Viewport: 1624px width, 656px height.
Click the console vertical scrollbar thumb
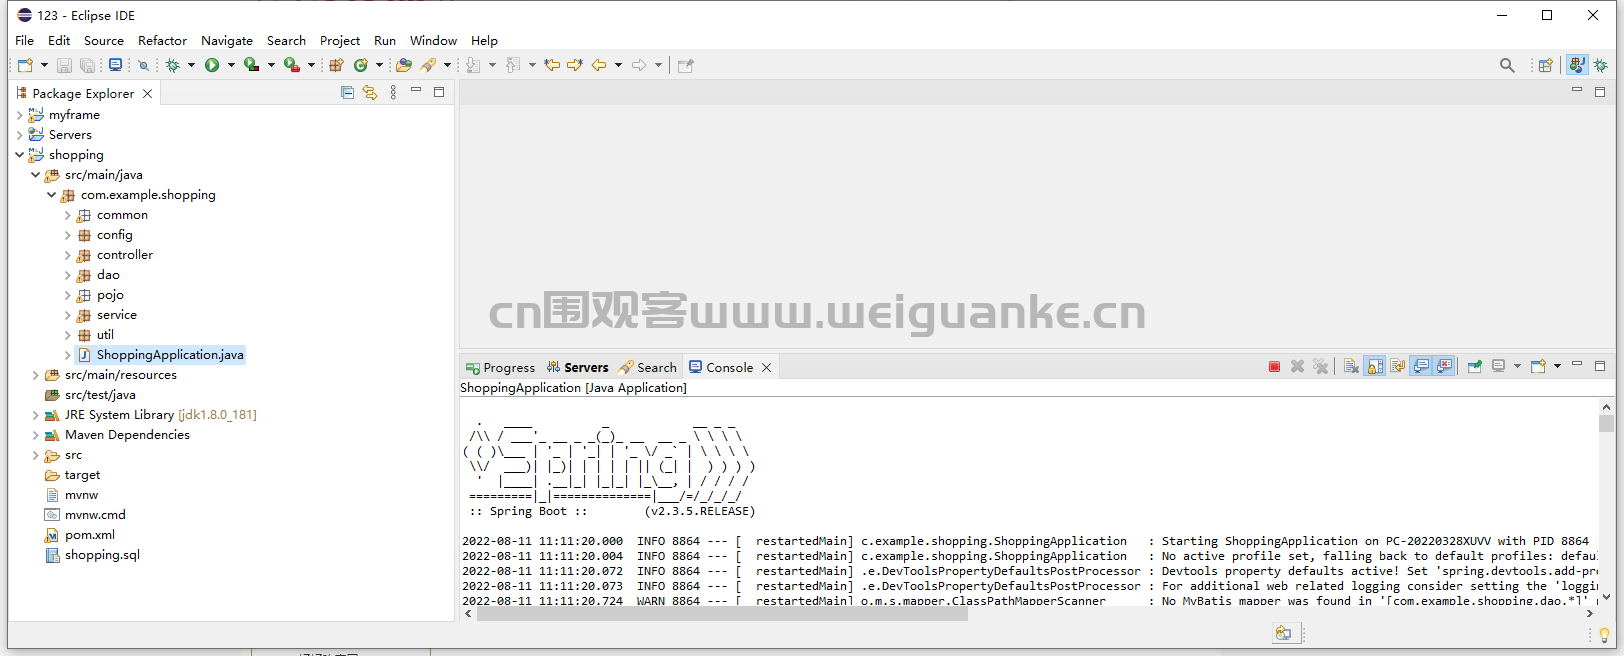click(x=1606, y=423)
